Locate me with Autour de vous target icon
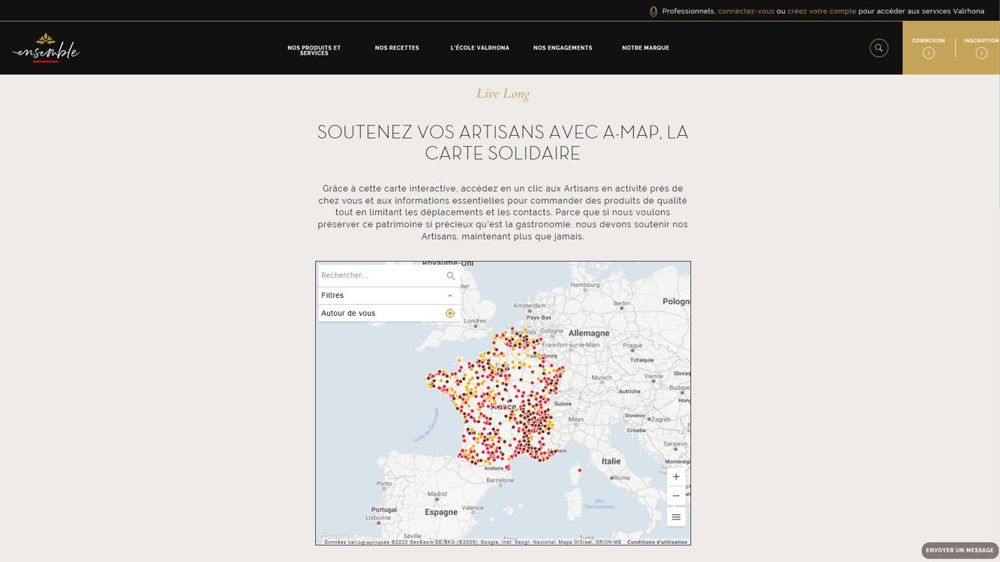 coord(450,313)
